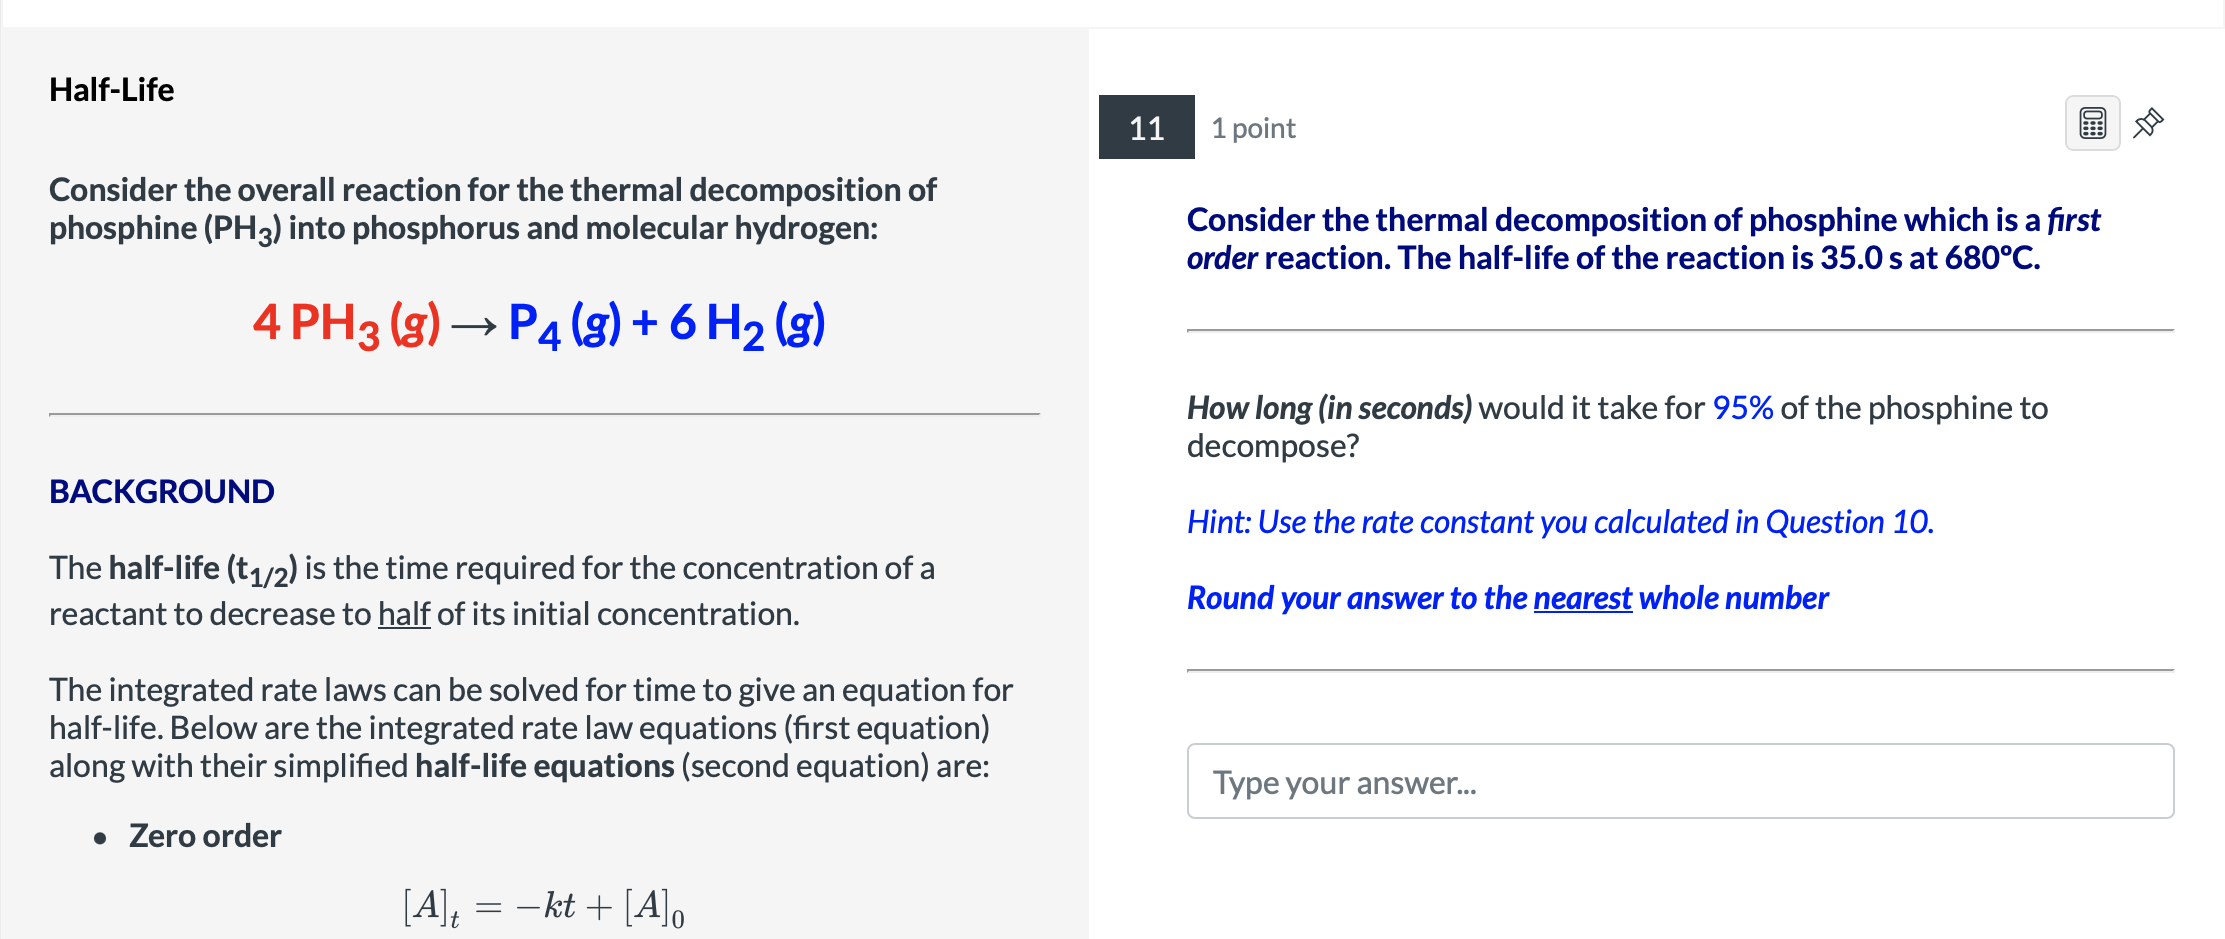Select the question number 11 badge
The width and height of the screenshot is (2225, 939).
click(x=1146, y=127)
